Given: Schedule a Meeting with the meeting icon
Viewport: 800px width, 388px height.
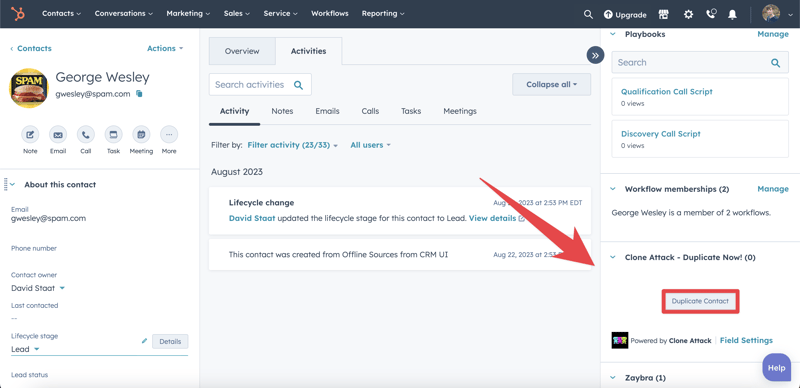Looking at the screenshot, I should [141, 135].
